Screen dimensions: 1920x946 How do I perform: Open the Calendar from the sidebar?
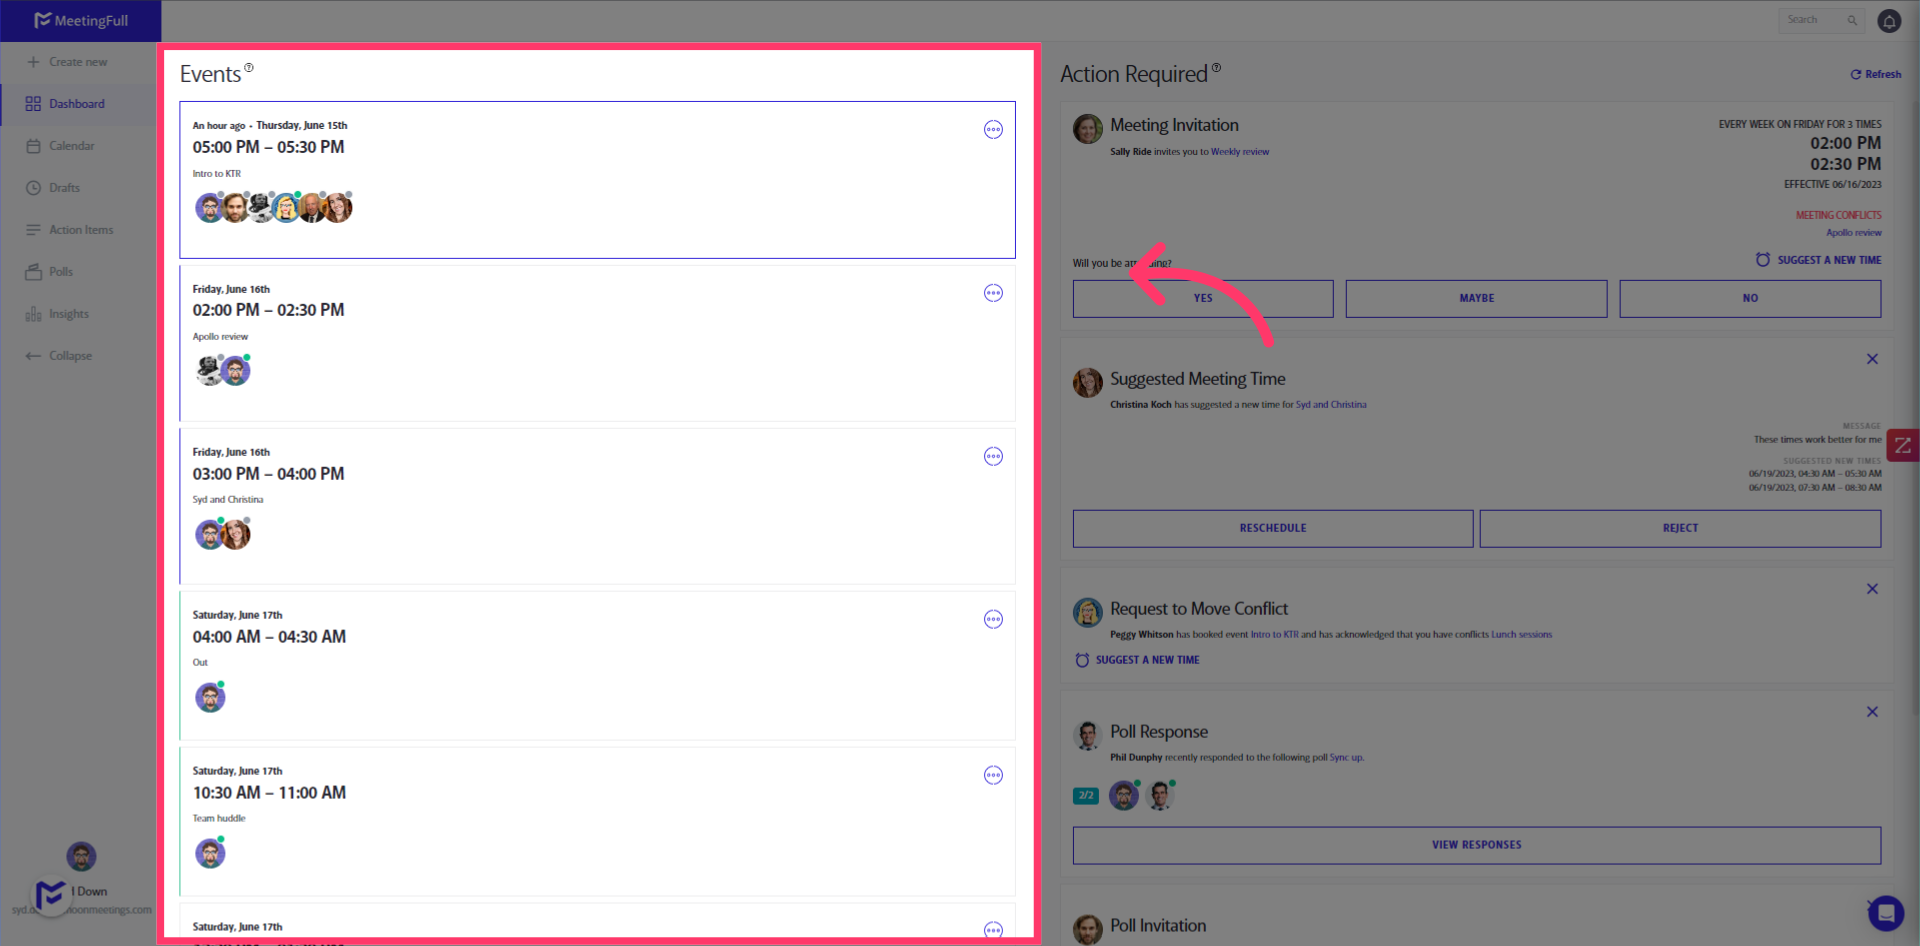[x=70, y=145]
